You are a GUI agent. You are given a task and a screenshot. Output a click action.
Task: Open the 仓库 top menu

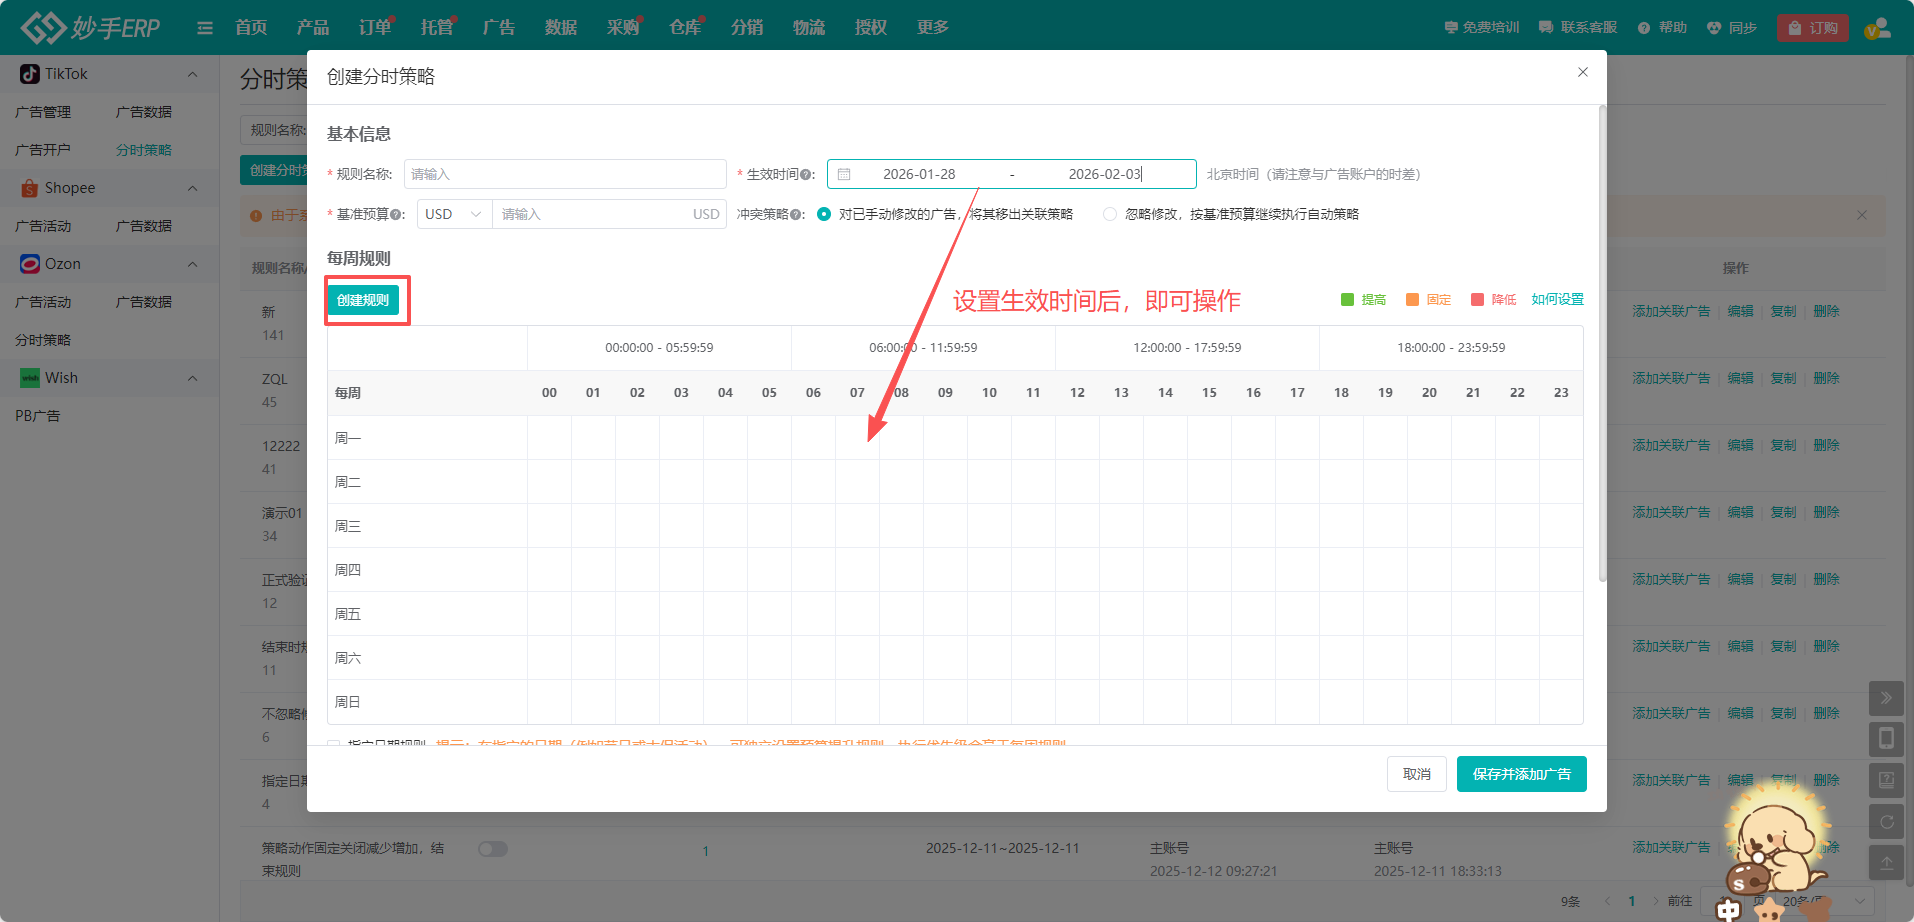click(x=685, y=28)
